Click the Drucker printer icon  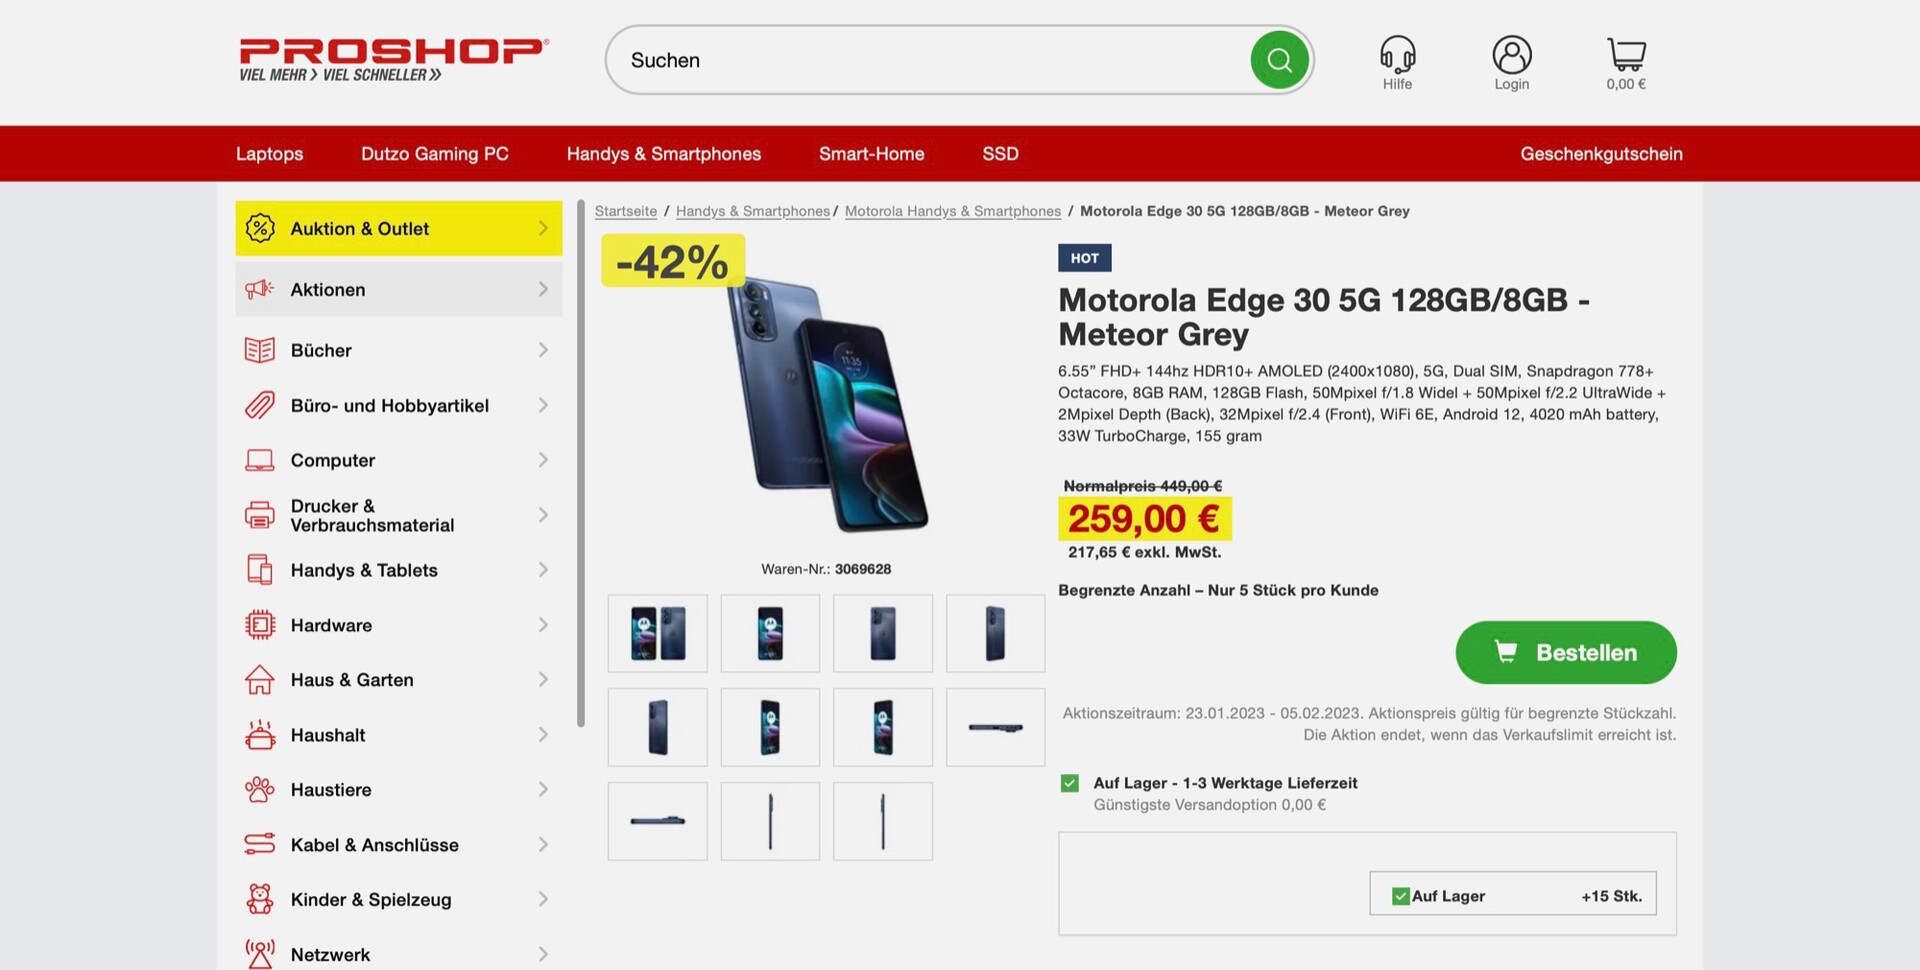point(260,515)
